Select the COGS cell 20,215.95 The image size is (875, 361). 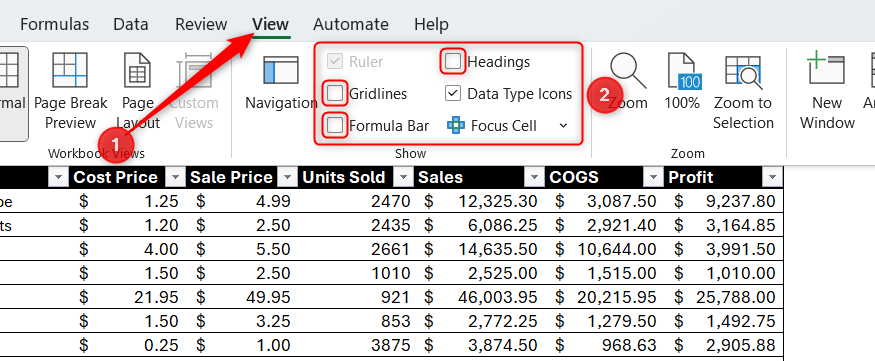click(x=605, y=297)
